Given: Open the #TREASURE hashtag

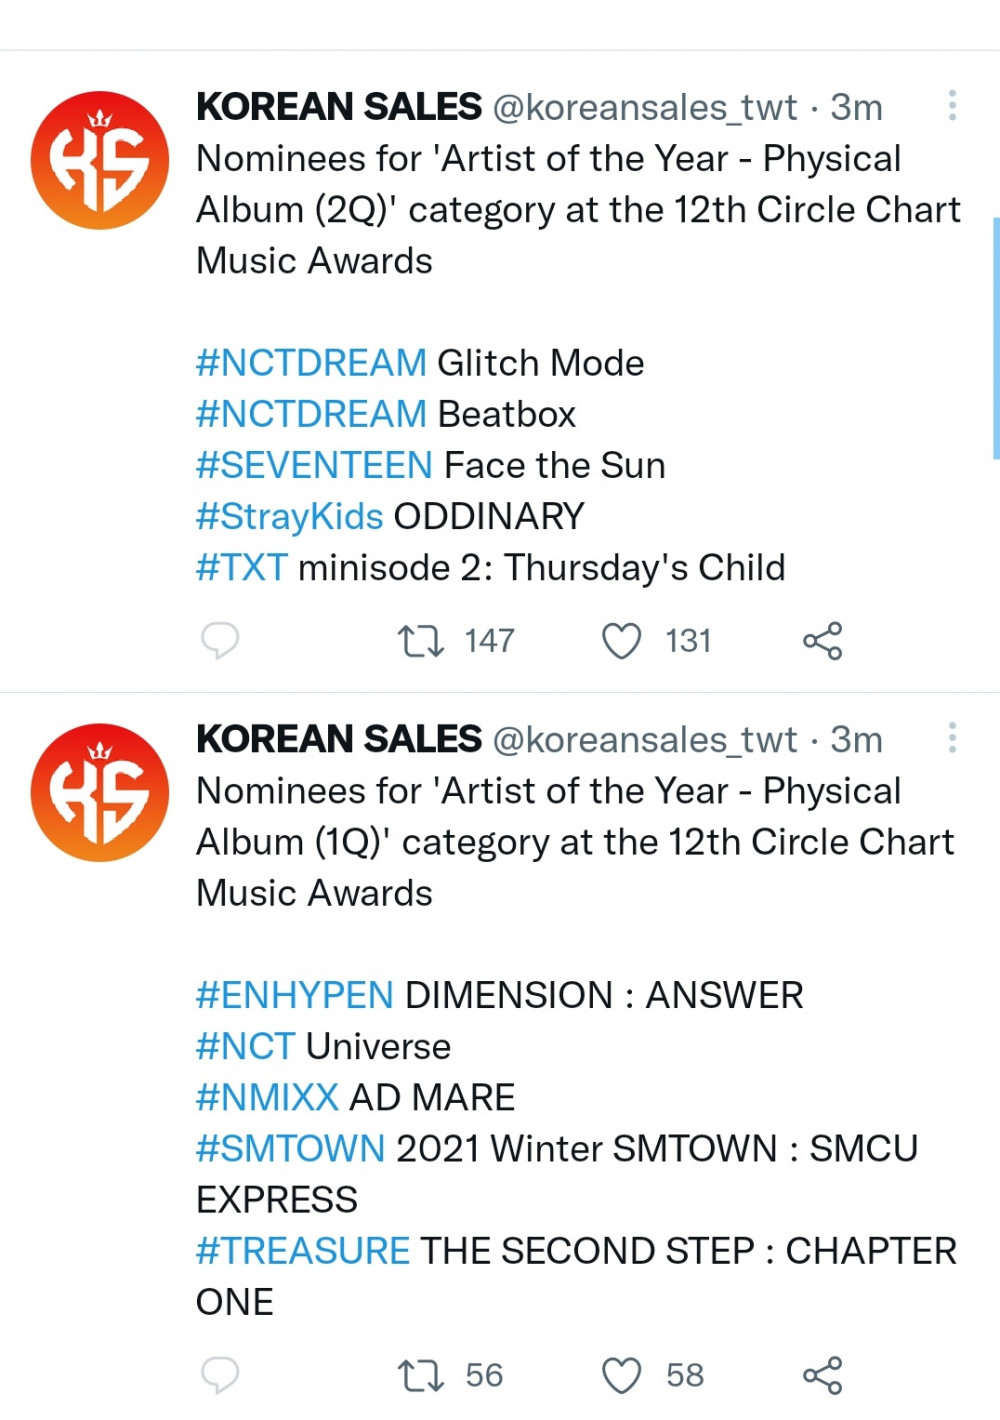Looking at the screenshot, I should pyautogui.click(x=303, y=1250).
